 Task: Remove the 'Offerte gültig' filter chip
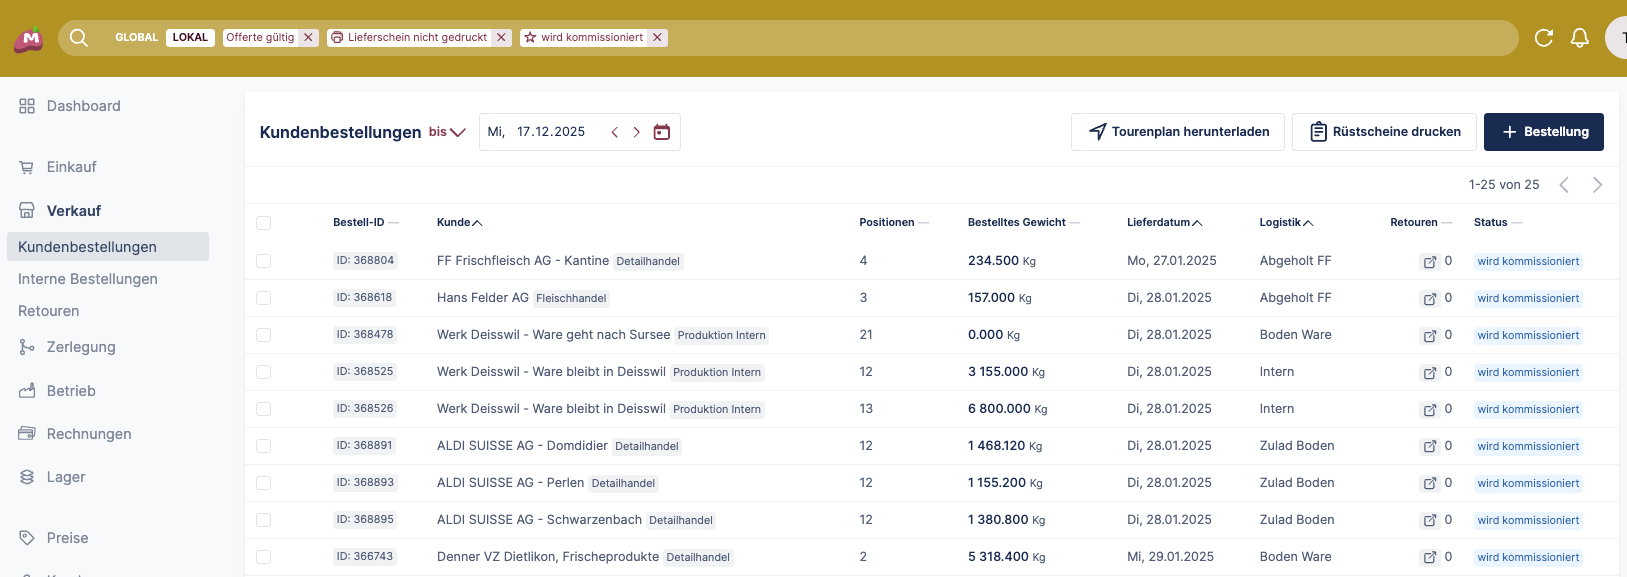pyautogui.click(x=308, y=38)
